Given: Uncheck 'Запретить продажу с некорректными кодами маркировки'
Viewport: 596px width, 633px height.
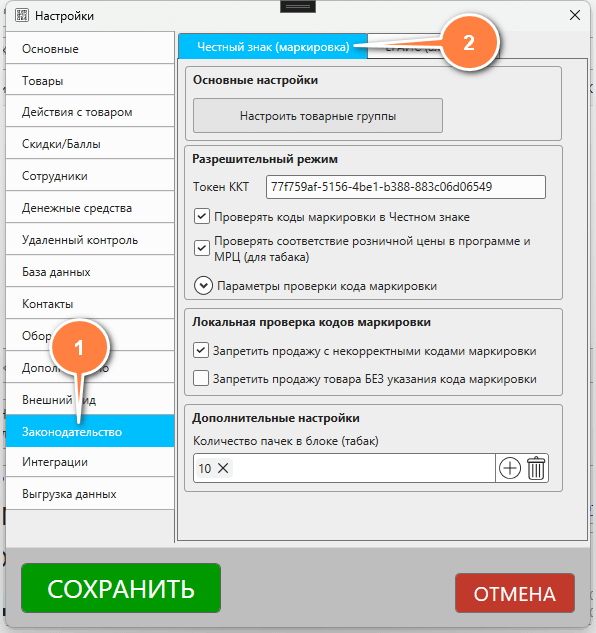Looking at the screenshot, I should pyautogui.click(x=201, y=350).
